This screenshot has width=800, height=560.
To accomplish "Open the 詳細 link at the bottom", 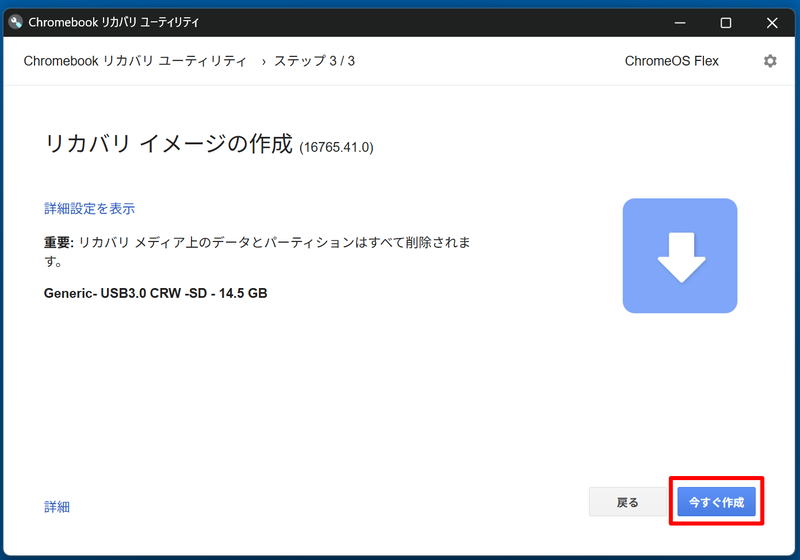I will [x=57, y=506].
